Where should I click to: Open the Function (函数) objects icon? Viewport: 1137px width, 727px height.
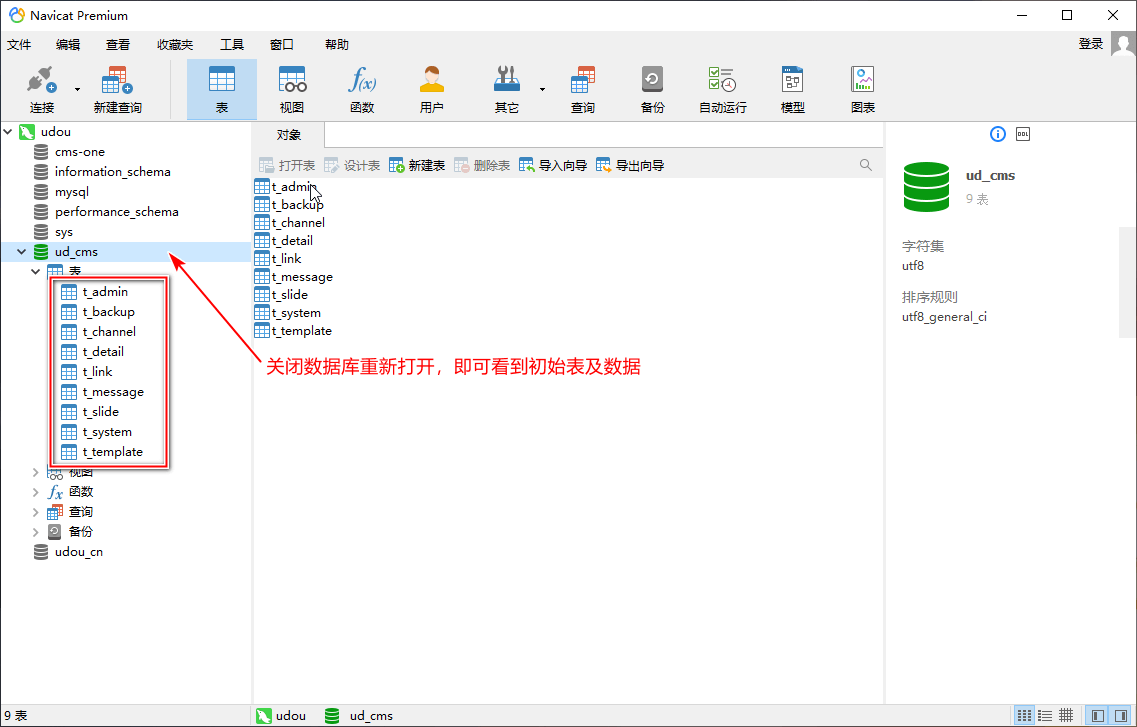point(362,89)
